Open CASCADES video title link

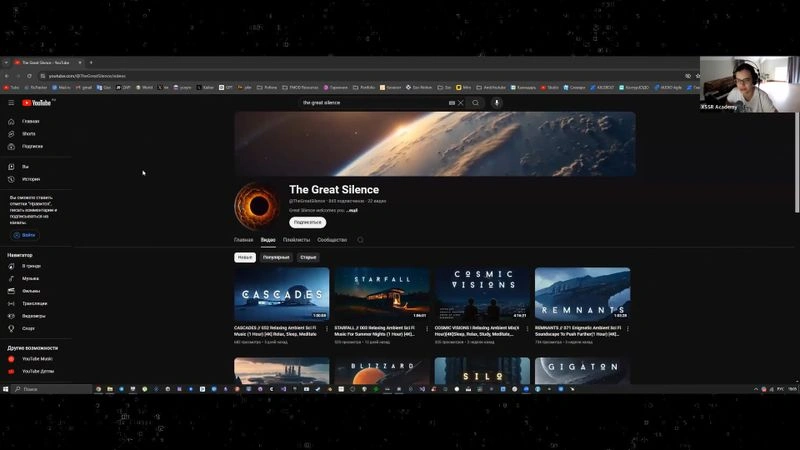click(276, 331)
